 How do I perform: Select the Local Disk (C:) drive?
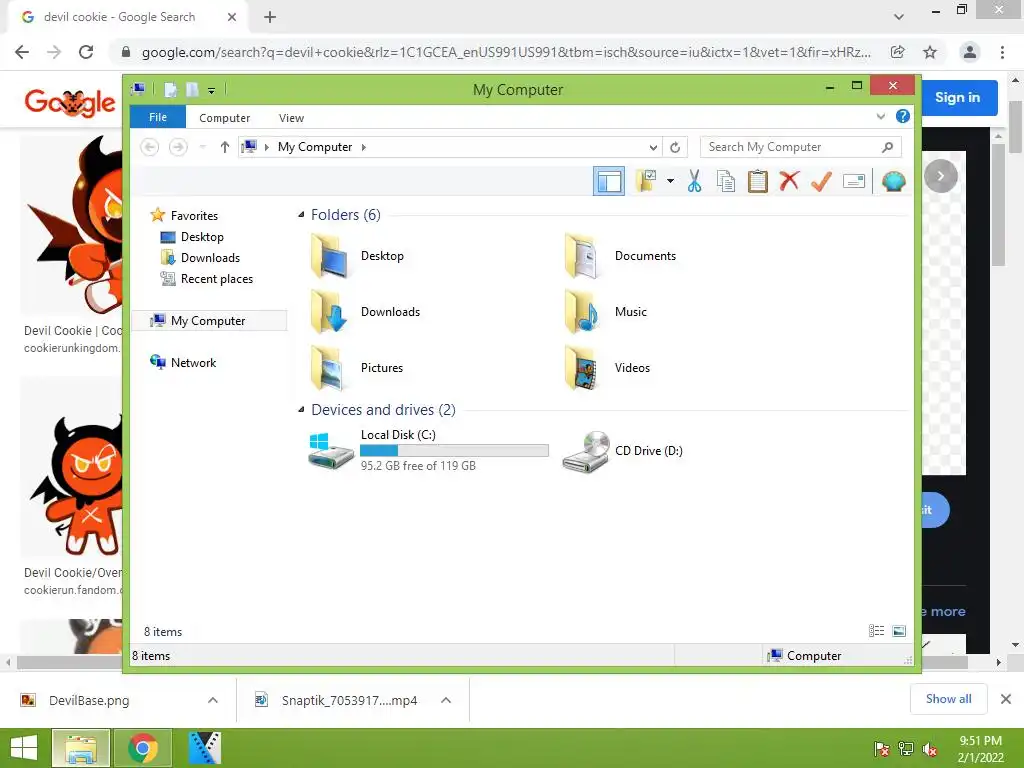[428, 450]
